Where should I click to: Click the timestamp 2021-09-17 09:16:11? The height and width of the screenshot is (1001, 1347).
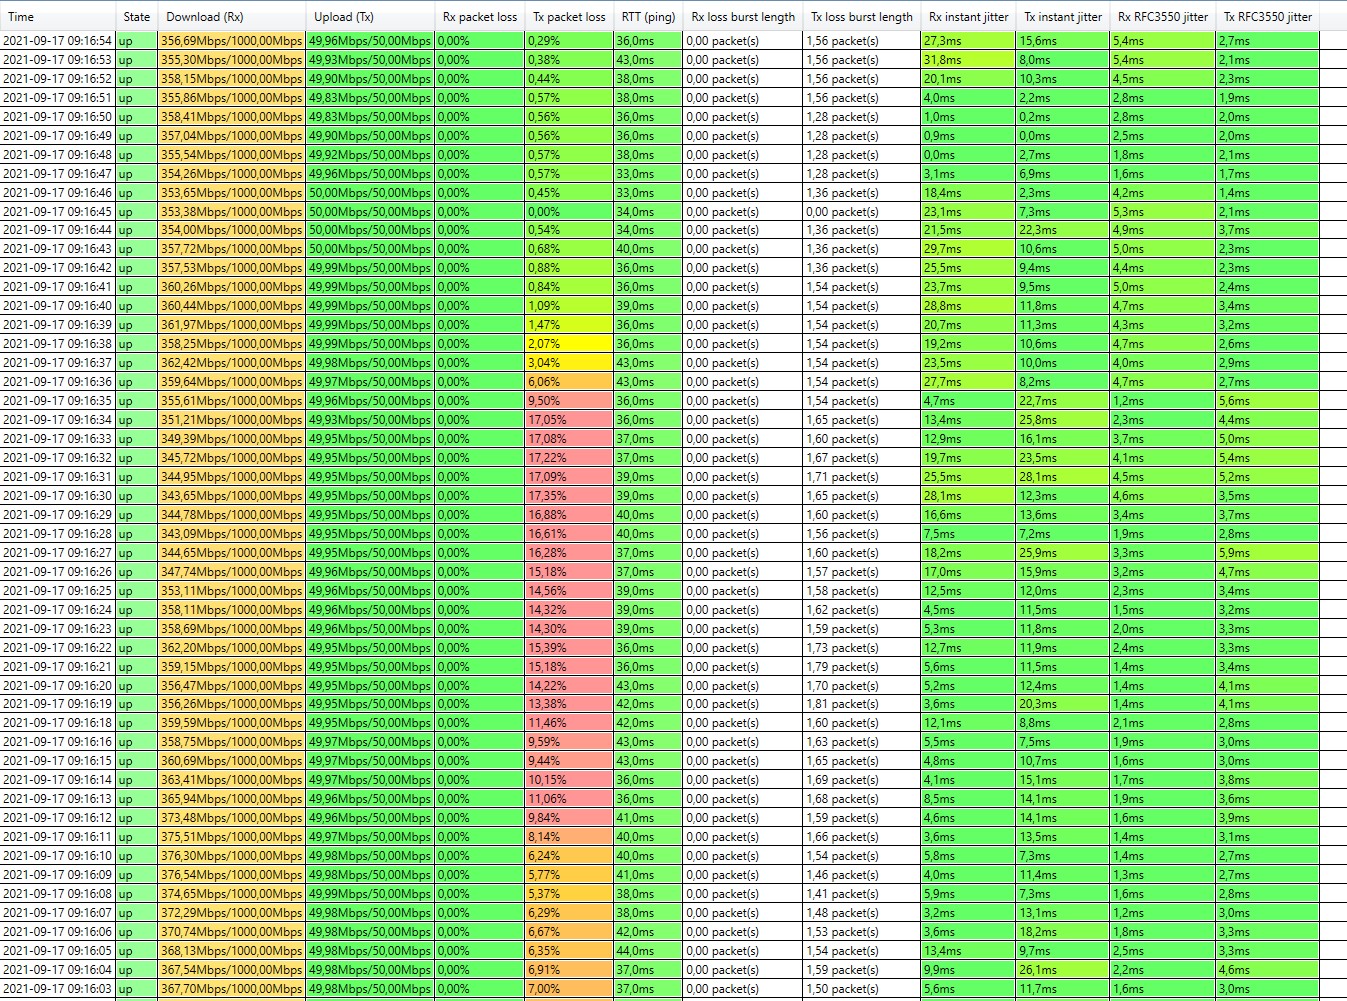(58, 837)
